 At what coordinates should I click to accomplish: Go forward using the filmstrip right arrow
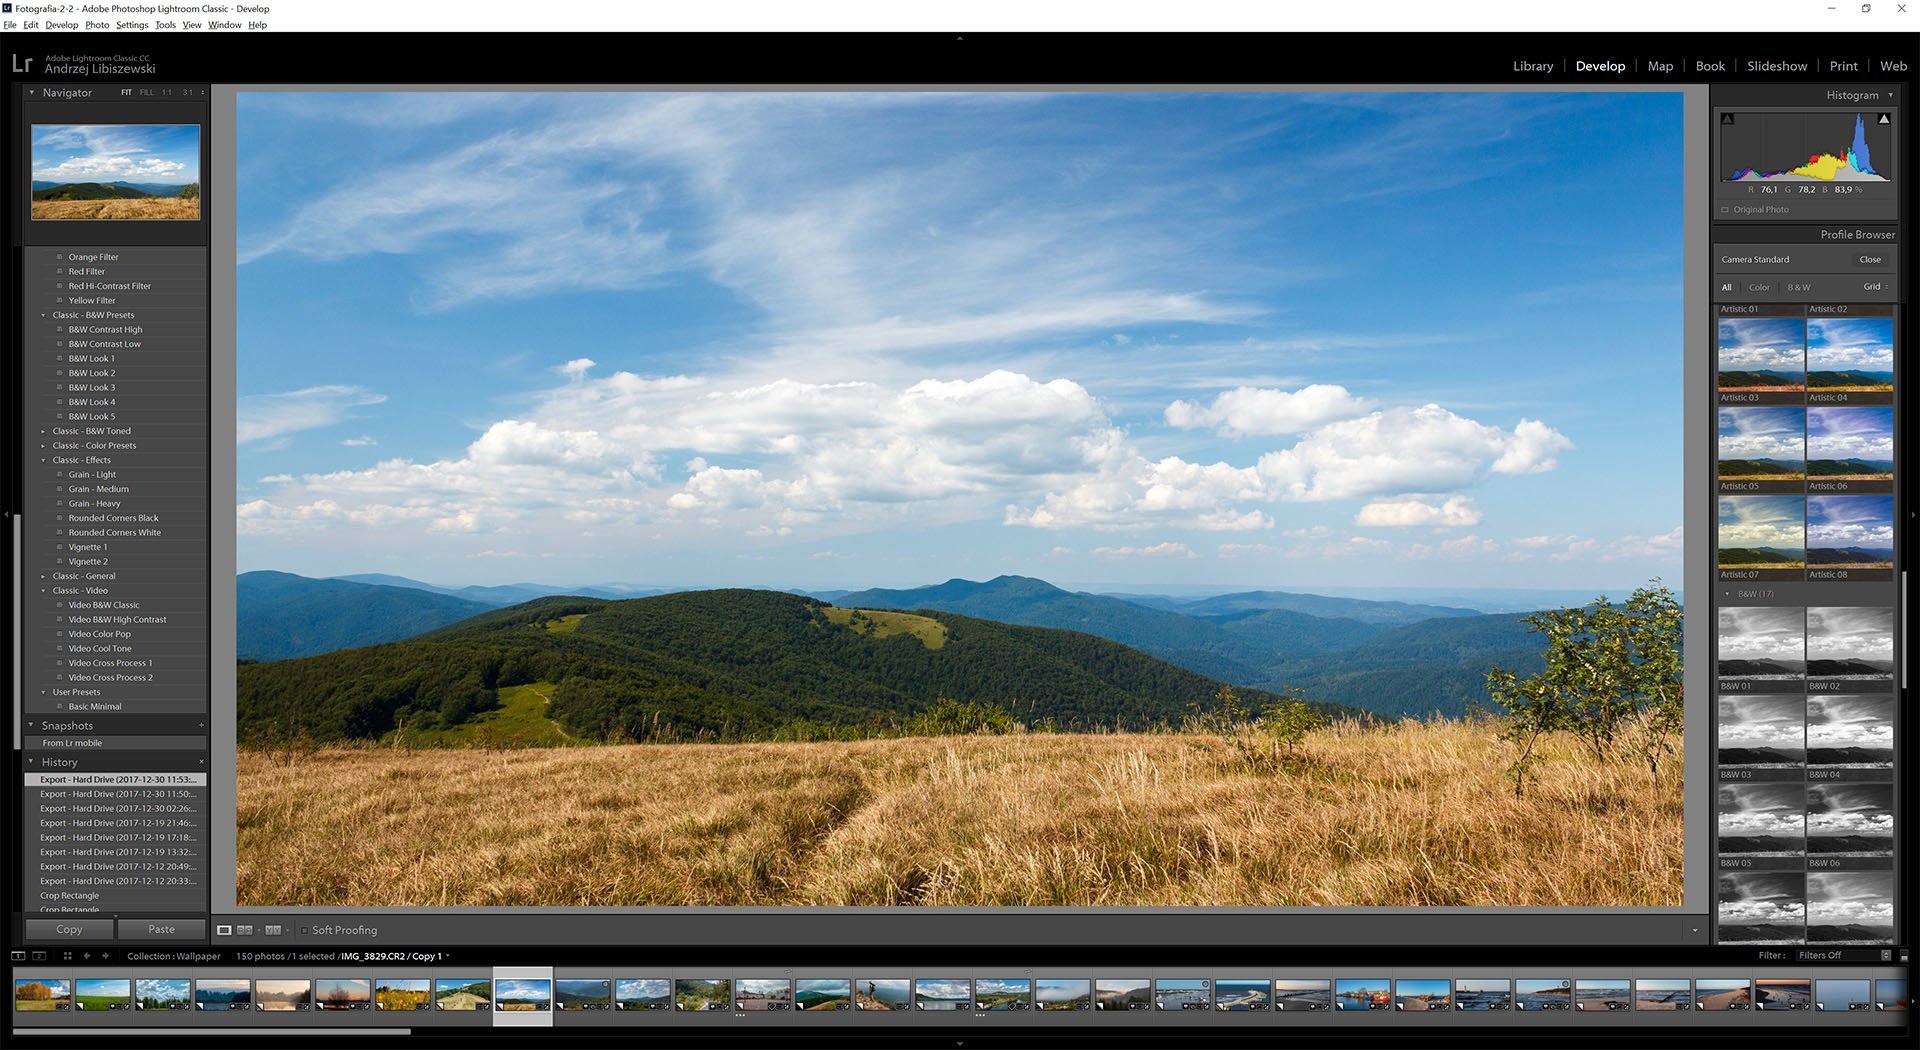tap(105, 956)
